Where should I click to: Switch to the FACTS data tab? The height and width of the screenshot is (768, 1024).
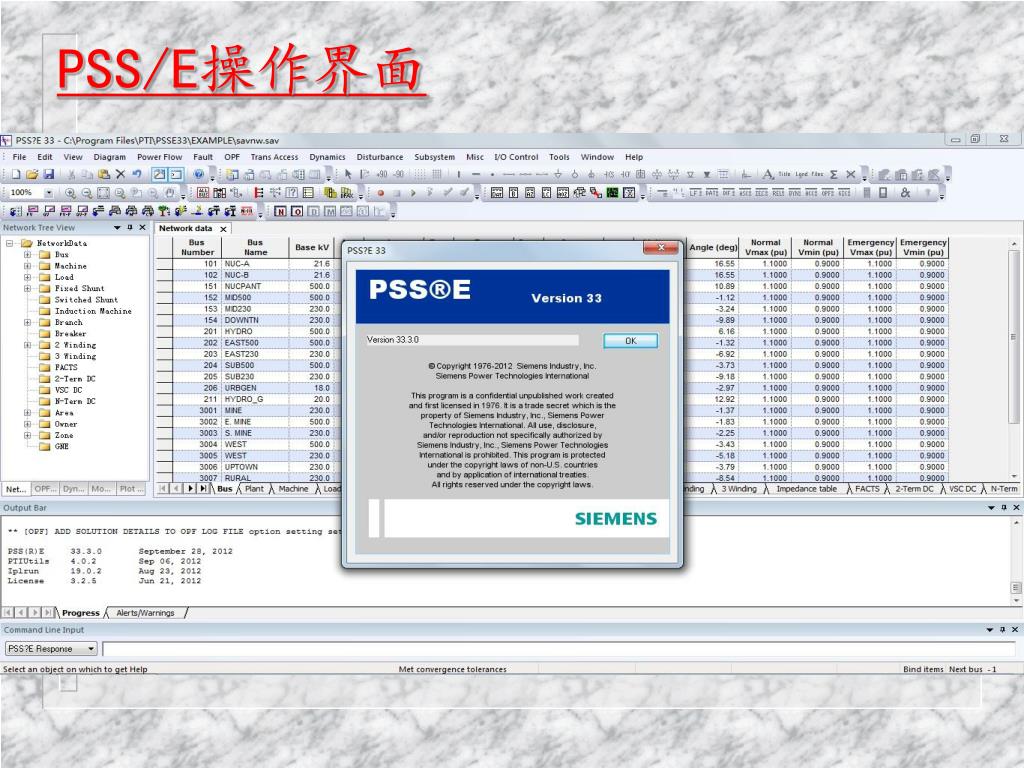click(x=867, y=488)
